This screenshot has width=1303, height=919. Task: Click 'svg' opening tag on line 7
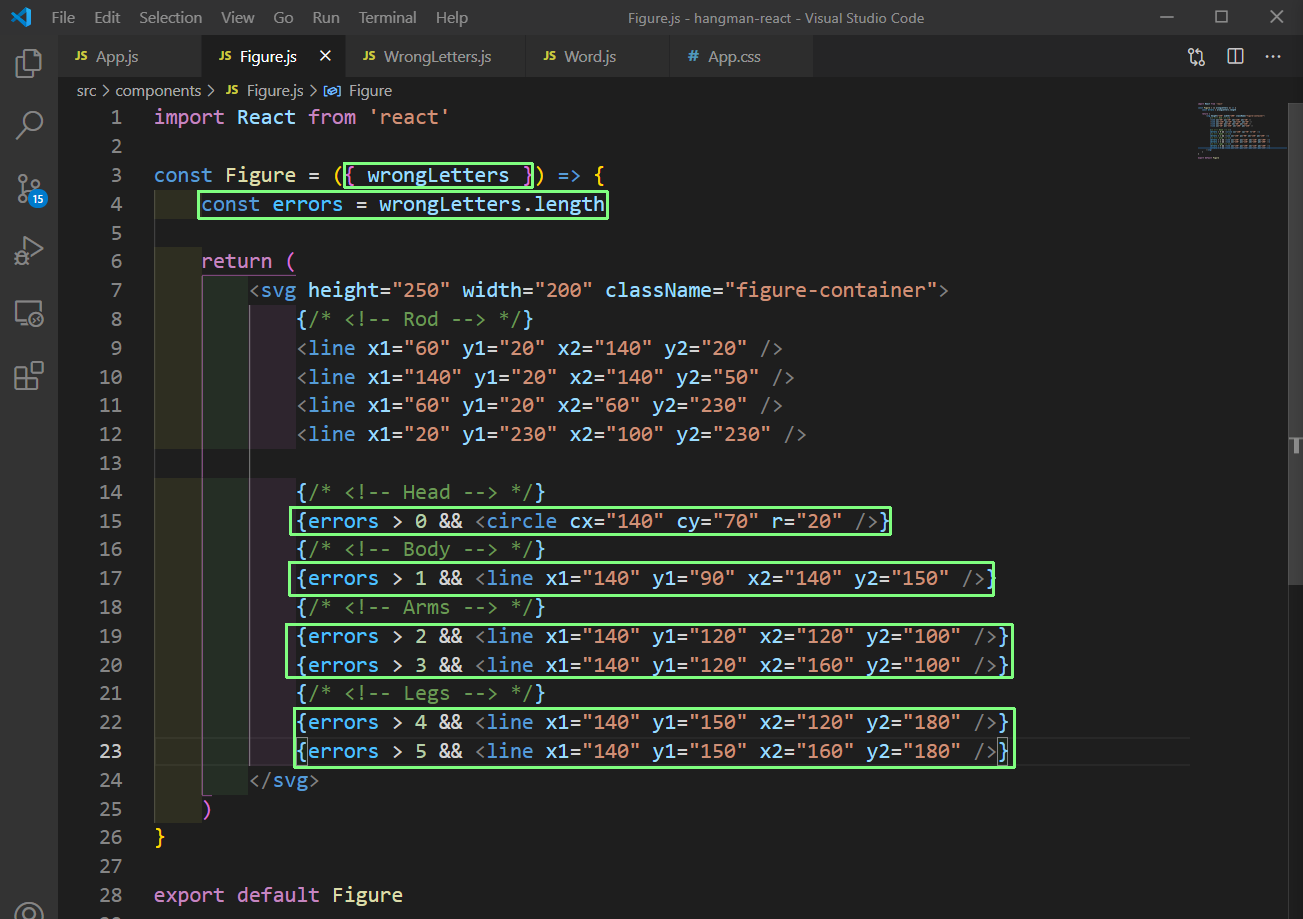pos(278,290)
